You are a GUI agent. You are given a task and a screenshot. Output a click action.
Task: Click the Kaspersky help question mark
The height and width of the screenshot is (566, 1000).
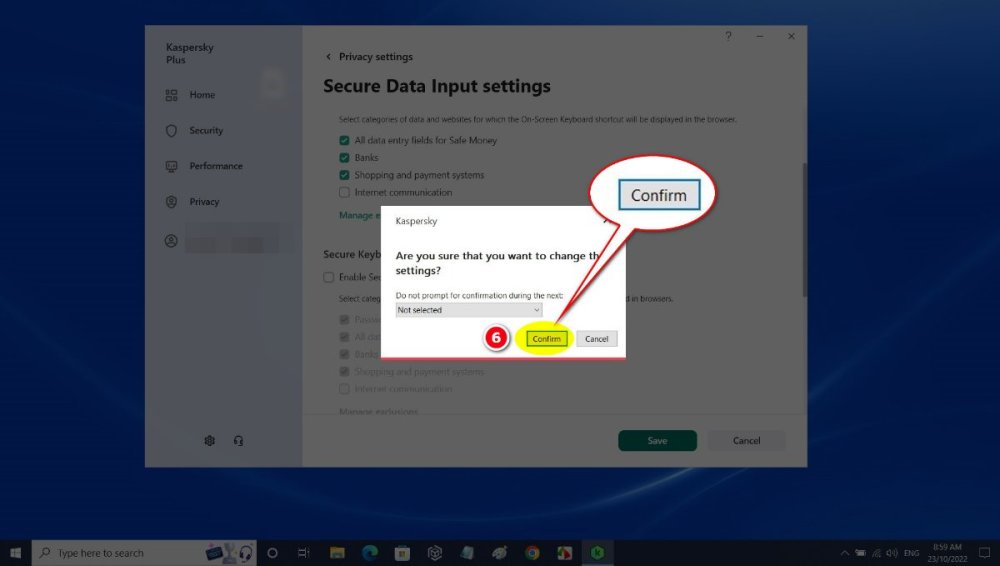pos(728,36)
